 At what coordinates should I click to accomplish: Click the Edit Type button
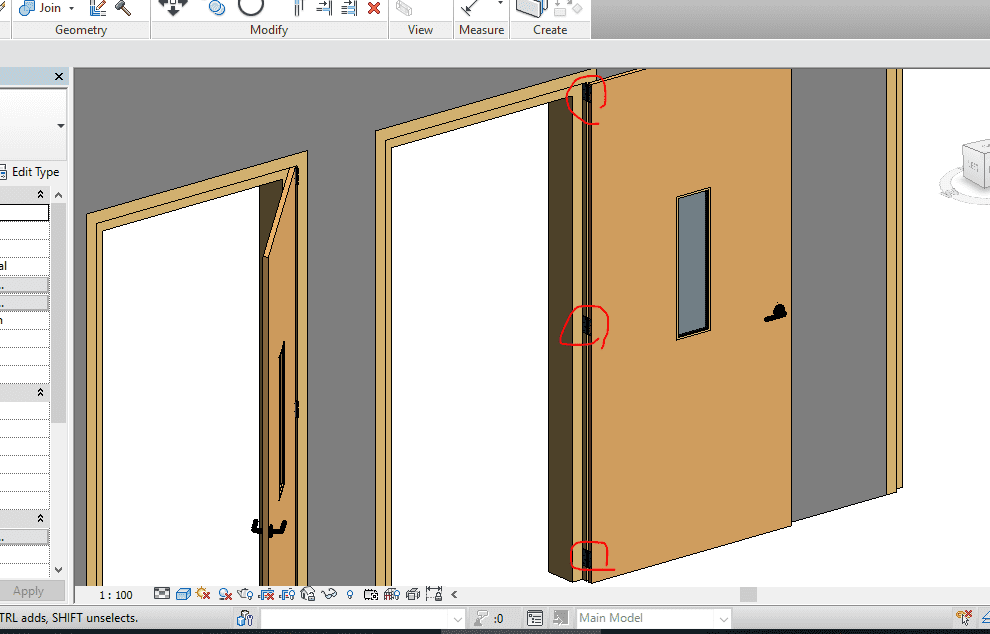pyautogui.click(x=30, y=172)
